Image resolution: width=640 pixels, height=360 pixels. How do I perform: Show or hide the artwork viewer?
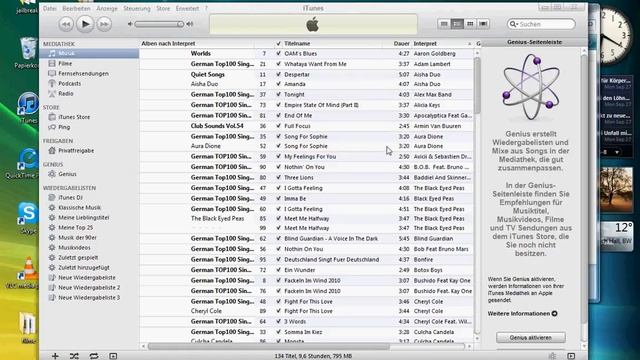tap(113, 356)
